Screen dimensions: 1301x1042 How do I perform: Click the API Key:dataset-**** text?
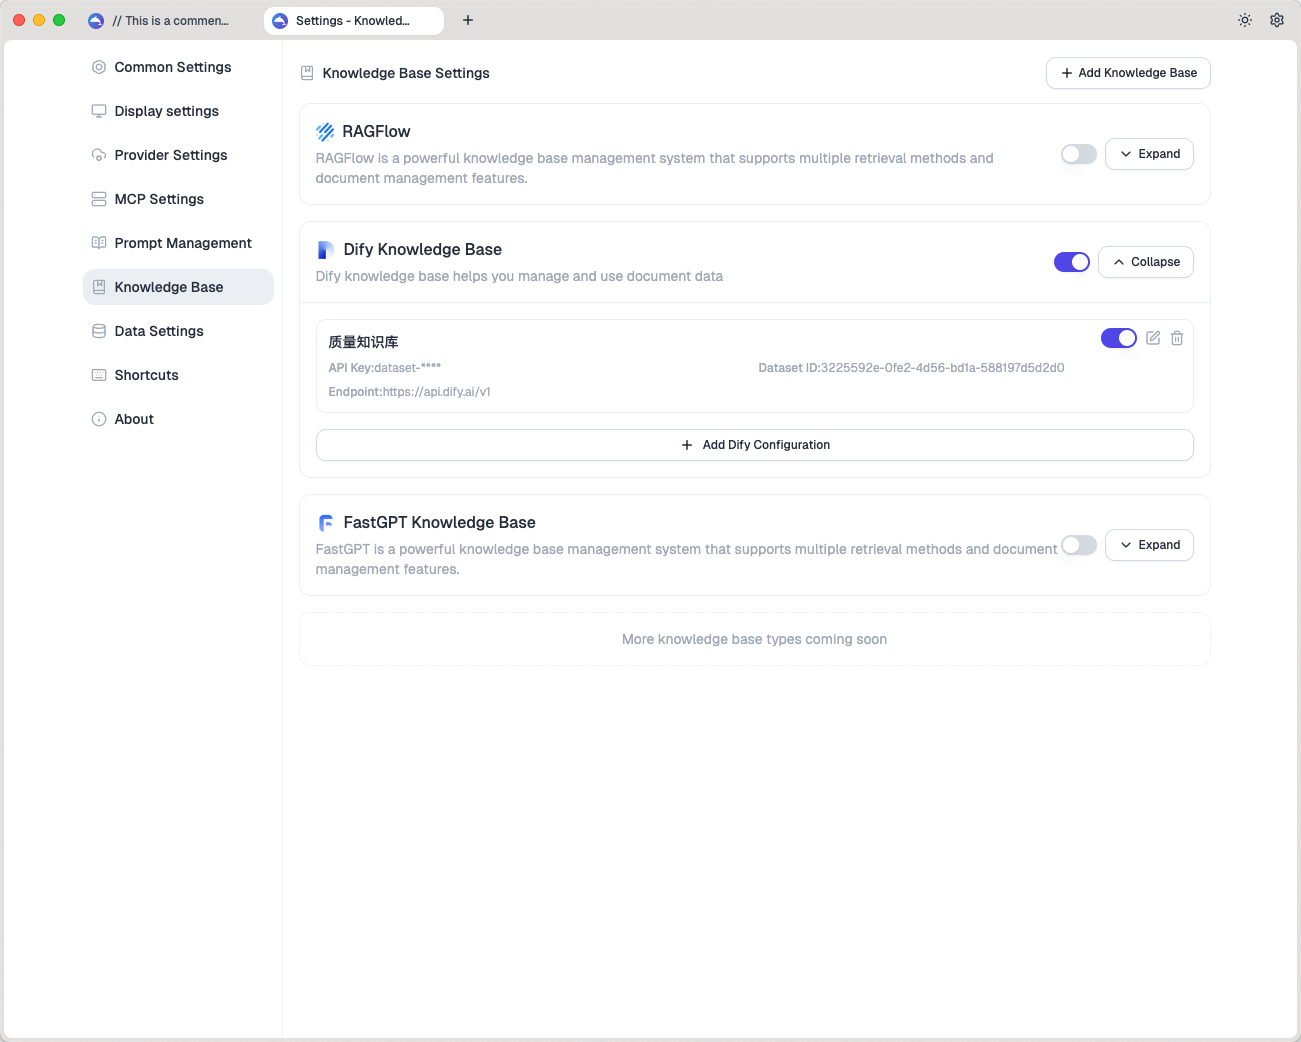[x=385, y=368]
